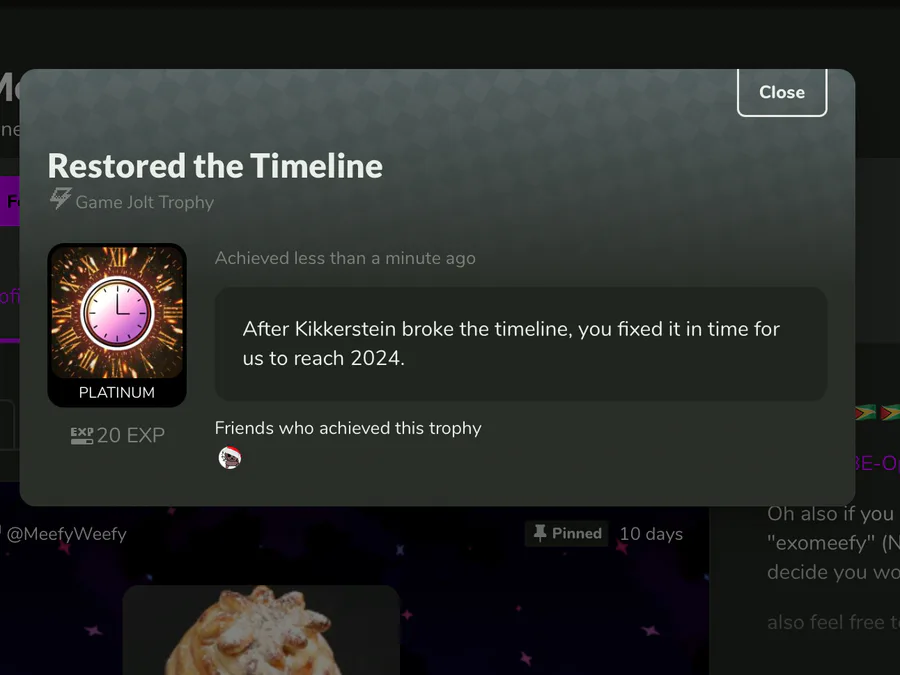Click the 20 EXP value text
This screenshot has height=675, width=900.
tap(131, 436)
